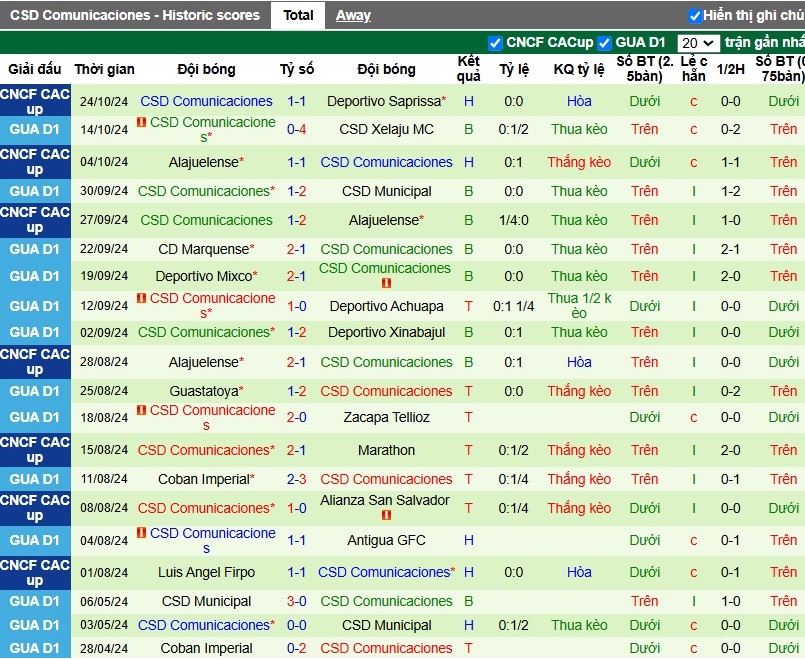Click CNCF CACup league cell for 15/08/24

35,450
